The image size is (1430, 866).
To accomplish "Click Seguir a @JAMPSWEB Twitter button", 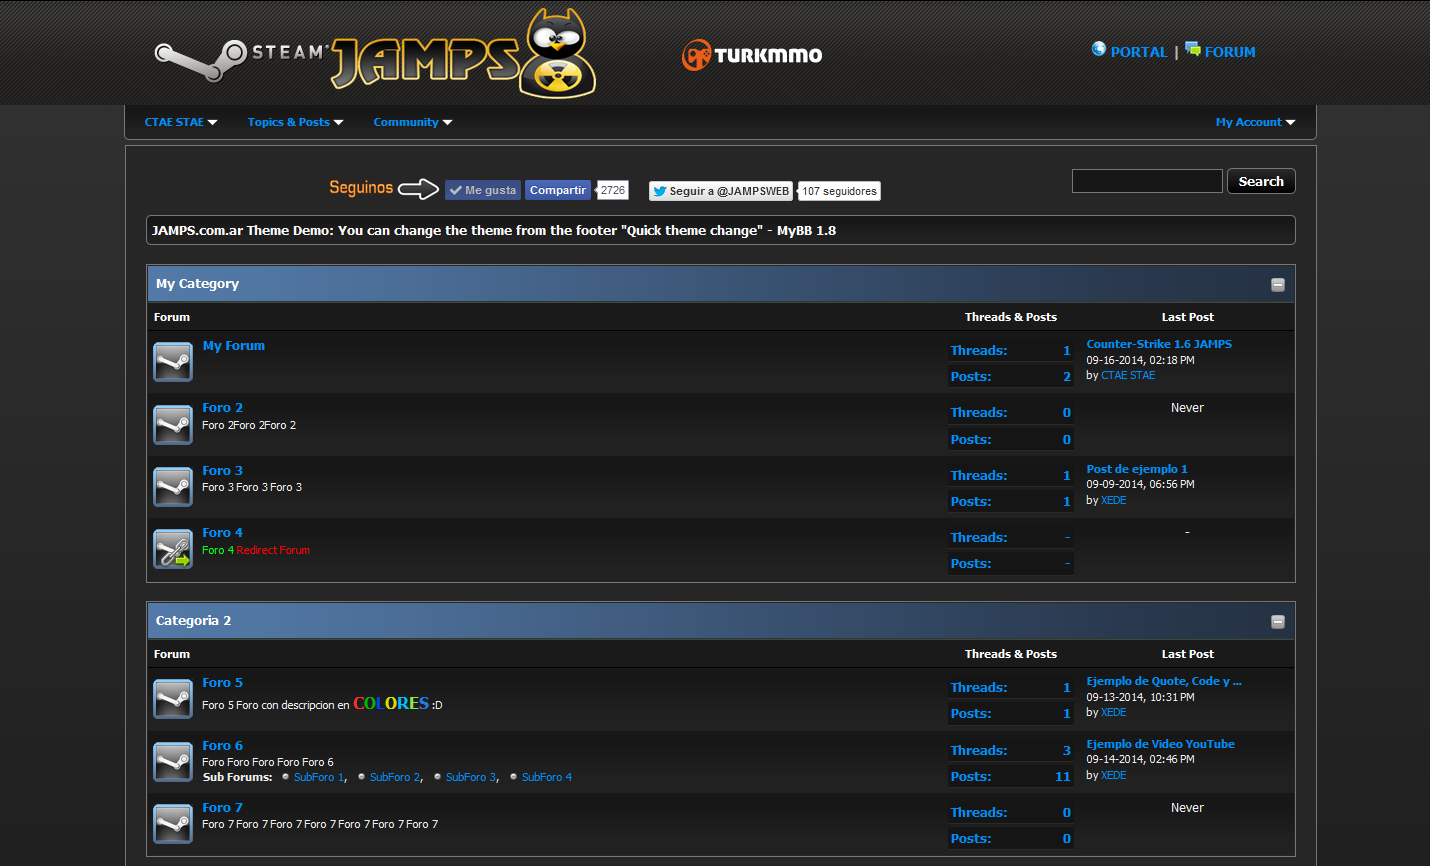I will point(720,191).
